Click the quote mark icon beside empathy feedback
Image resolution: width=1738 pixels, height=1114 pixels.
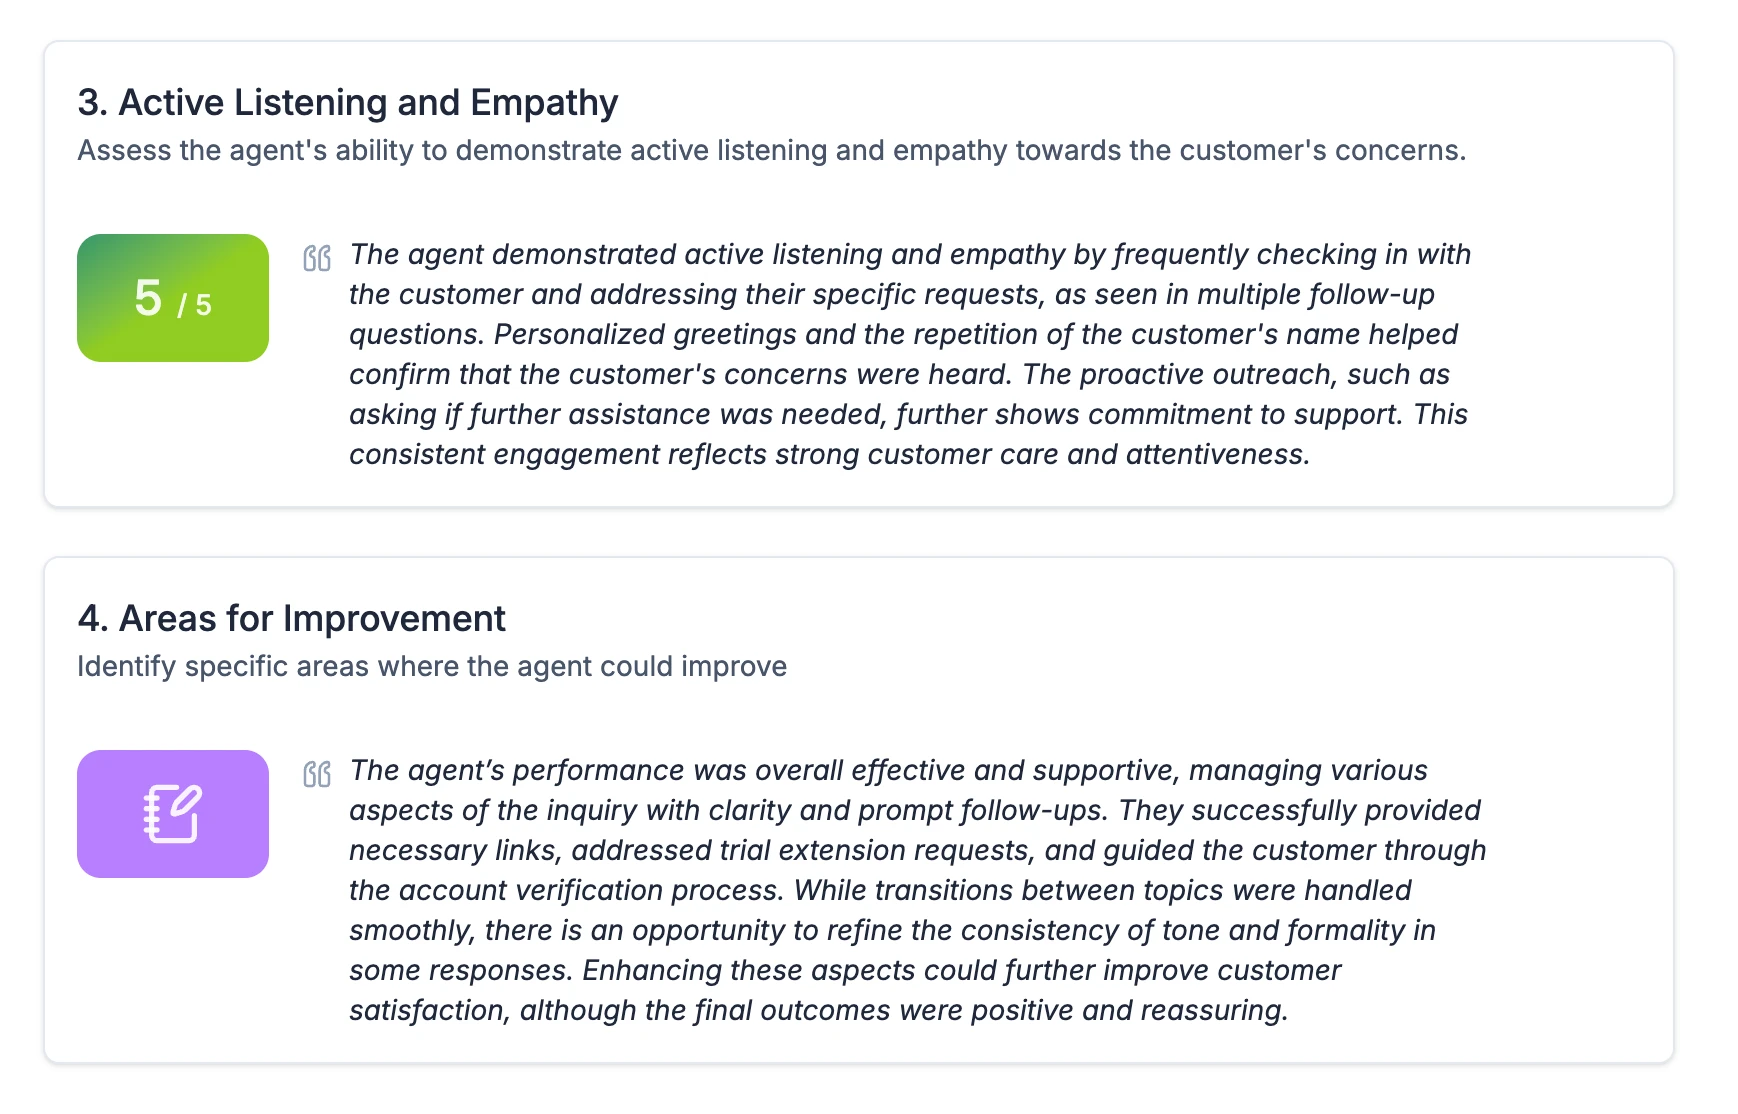click(317, 258)
